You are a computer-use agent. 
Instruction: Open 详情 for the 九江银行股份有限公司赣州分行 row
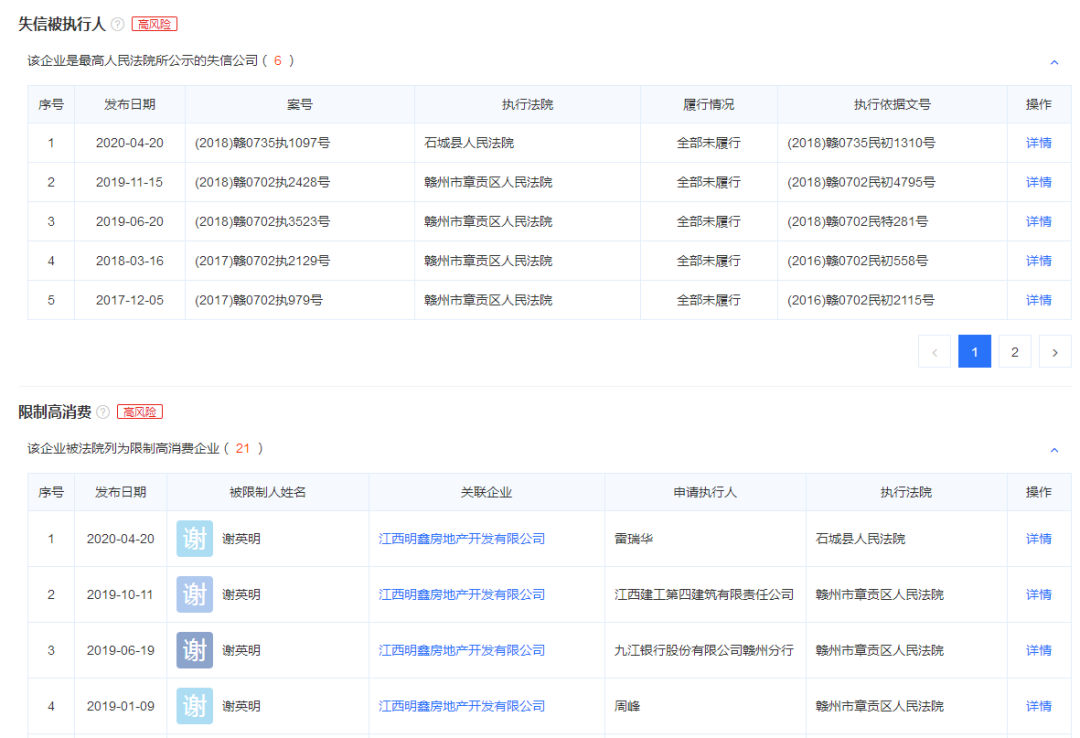1038,650
